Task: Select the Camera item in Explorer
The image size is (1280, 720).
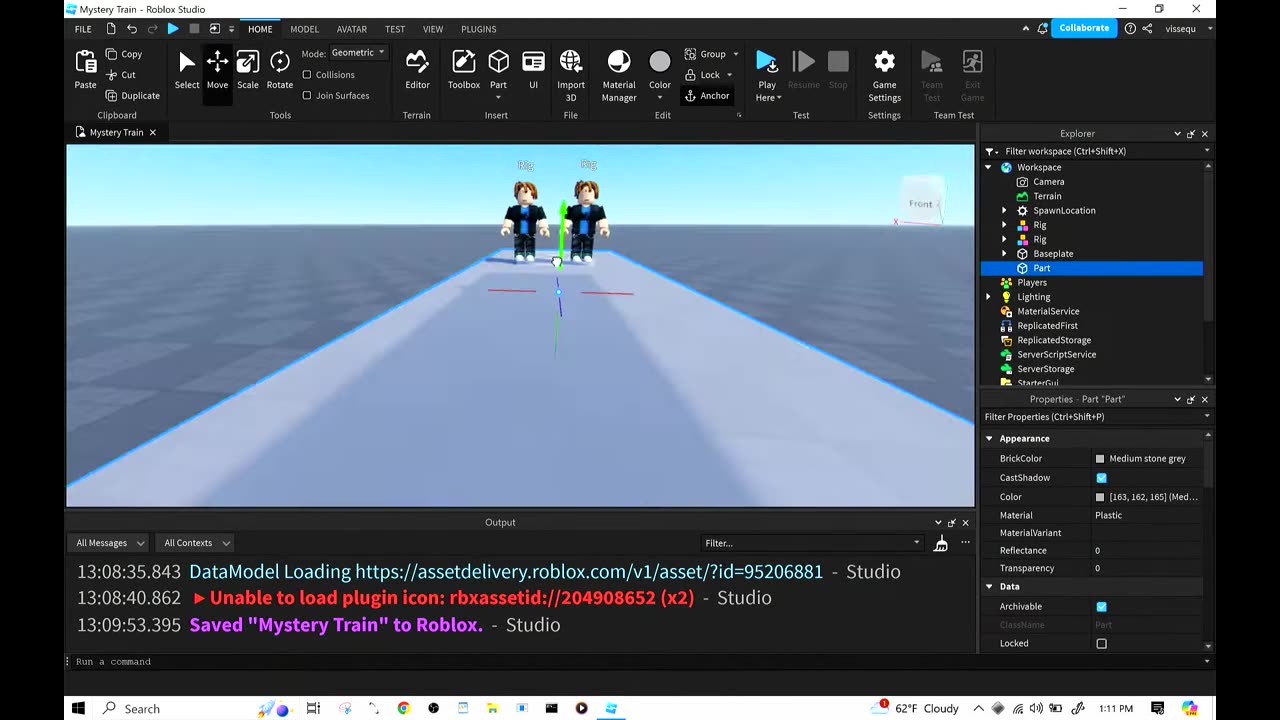Action: point(1048,182)
